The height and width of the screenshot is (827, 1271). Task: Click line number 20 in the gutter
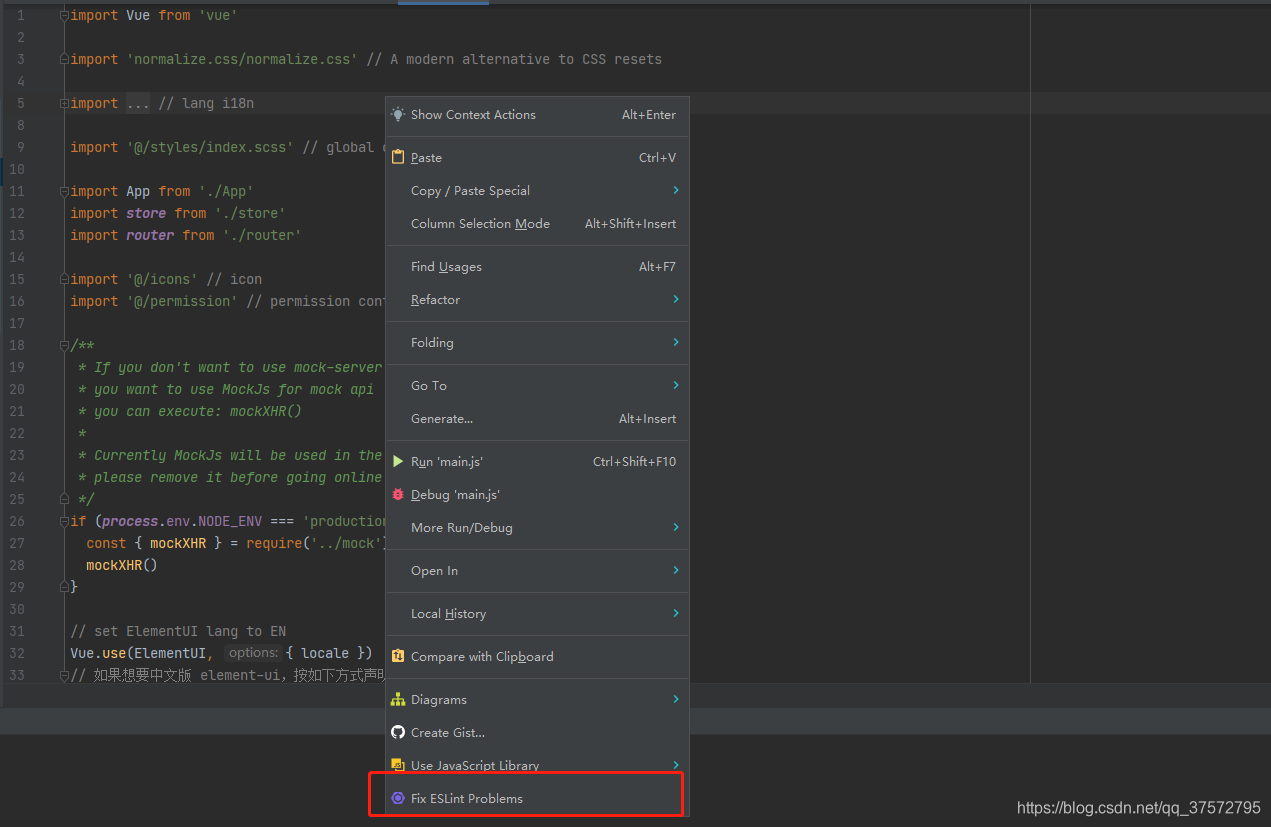pos(16,389)
